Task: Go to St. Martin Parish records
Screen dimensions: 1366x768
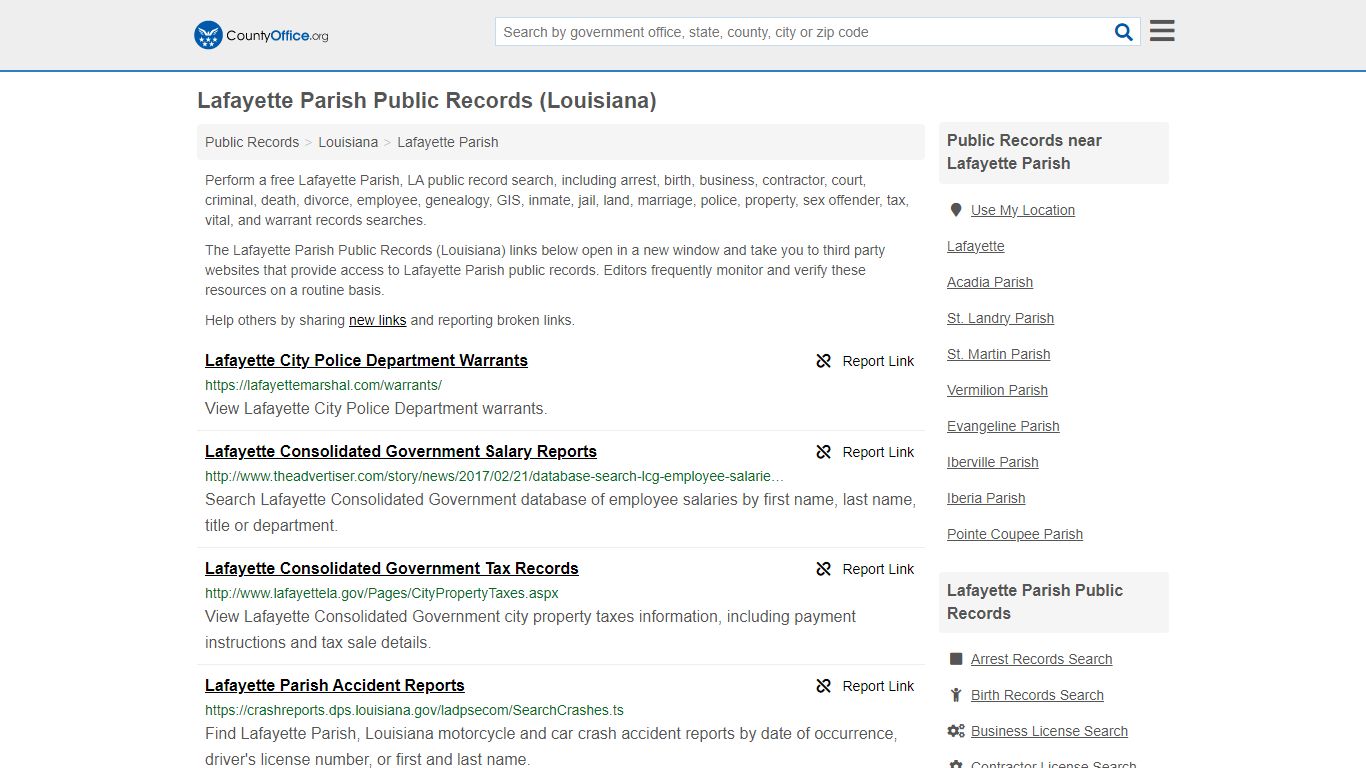Action: [999, 354]
